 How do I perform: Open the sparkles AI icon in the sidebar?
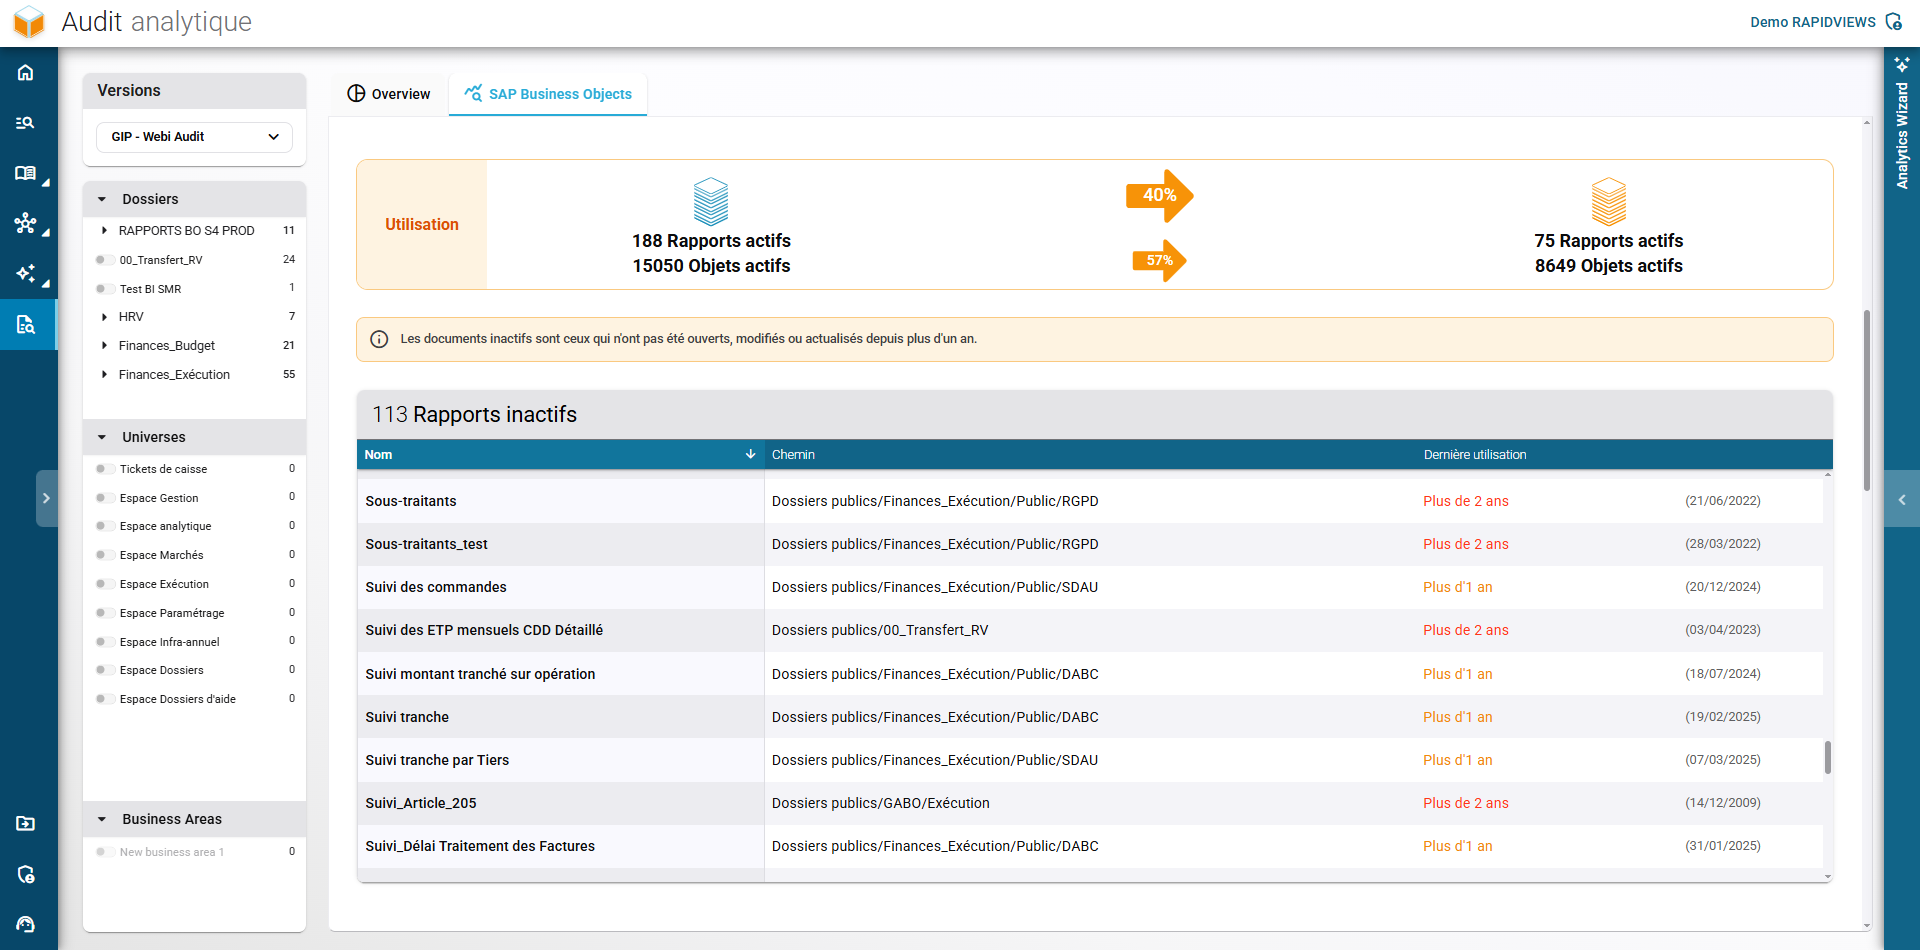click(26, 274)
